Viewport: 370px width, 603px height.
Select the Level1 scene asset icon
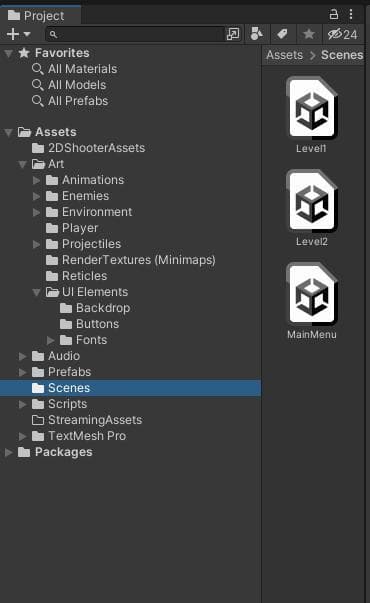coord(312,108)
